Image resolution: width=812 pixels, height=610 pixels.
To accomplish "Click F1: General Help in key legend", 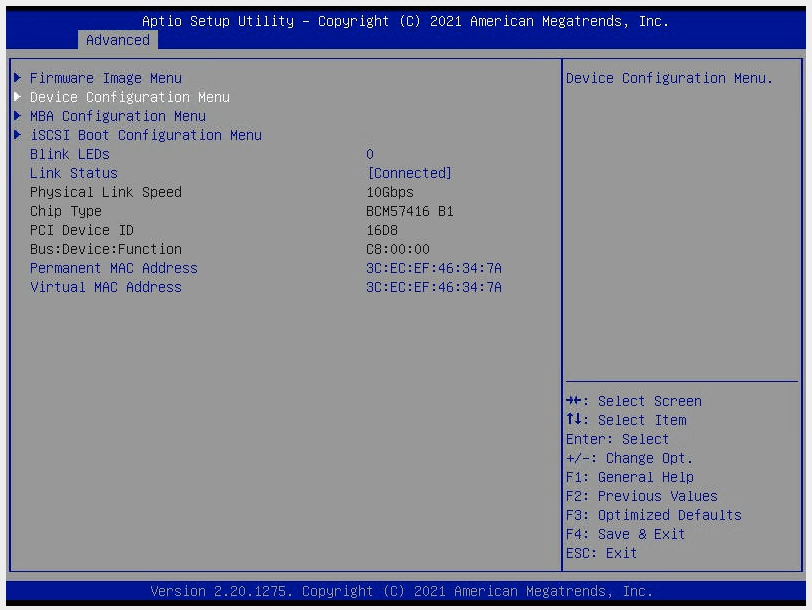I will [629, 477].
